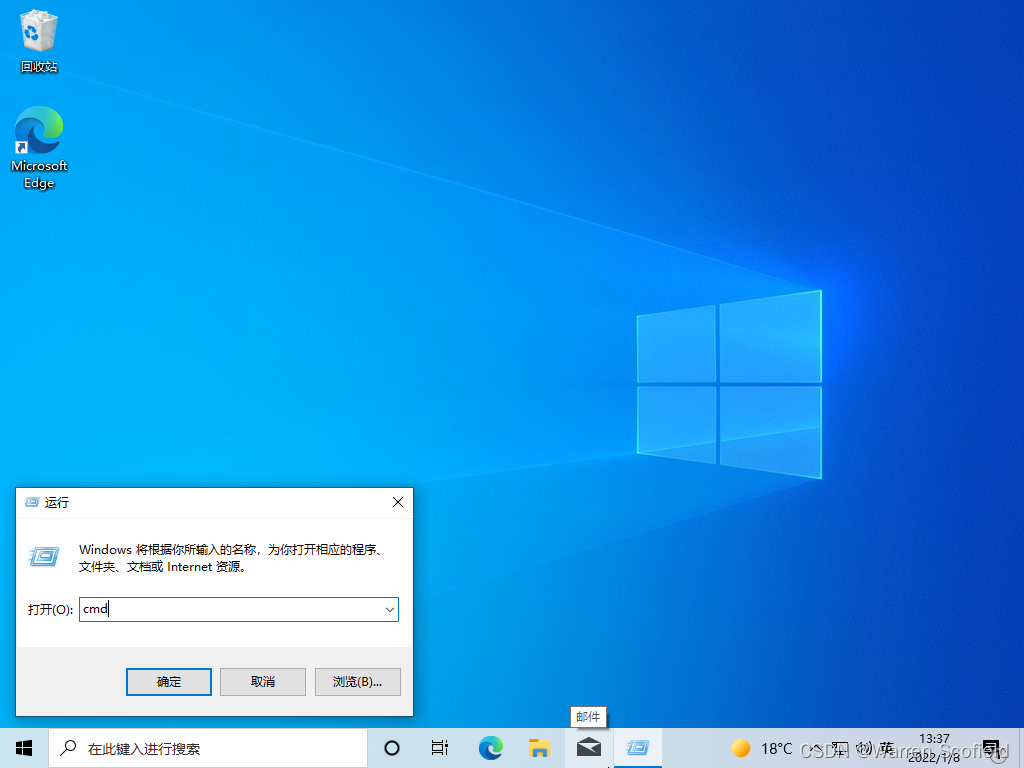The width and height of the screenshot is (1024, 768).
Task: Click the magnifier icon in taskbar search
Action: (x=68, y=748)
